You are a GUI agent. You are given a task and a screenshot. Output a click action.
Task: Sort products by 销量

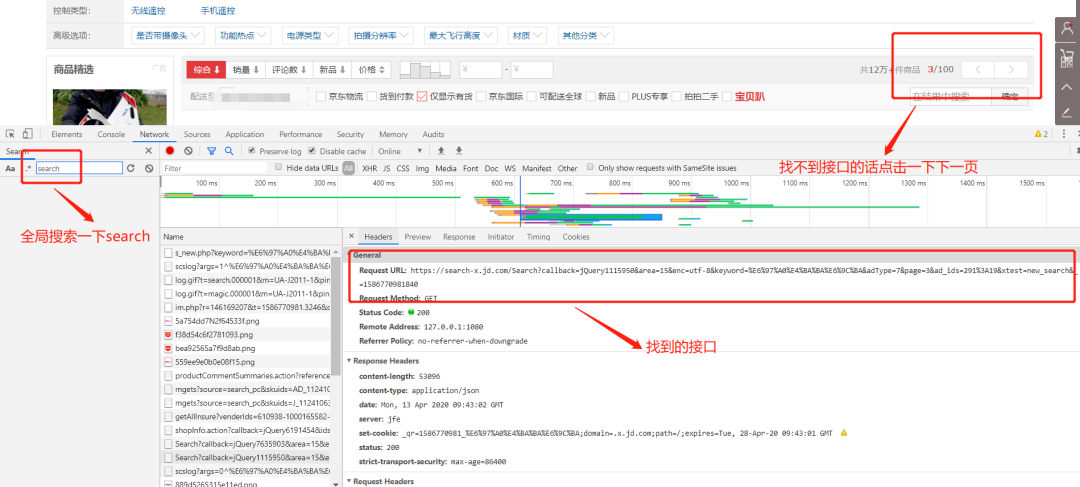coord(246,70)
